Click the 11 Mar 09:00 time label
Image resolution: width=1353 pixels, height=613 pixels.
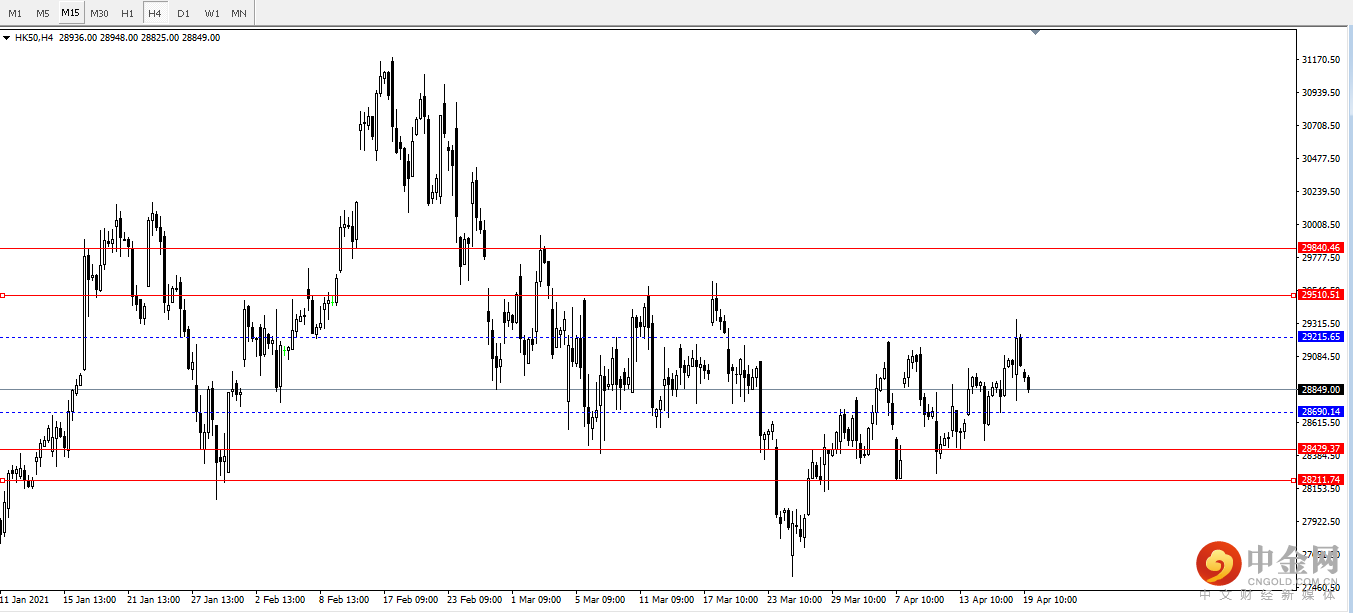coord(666,600)
